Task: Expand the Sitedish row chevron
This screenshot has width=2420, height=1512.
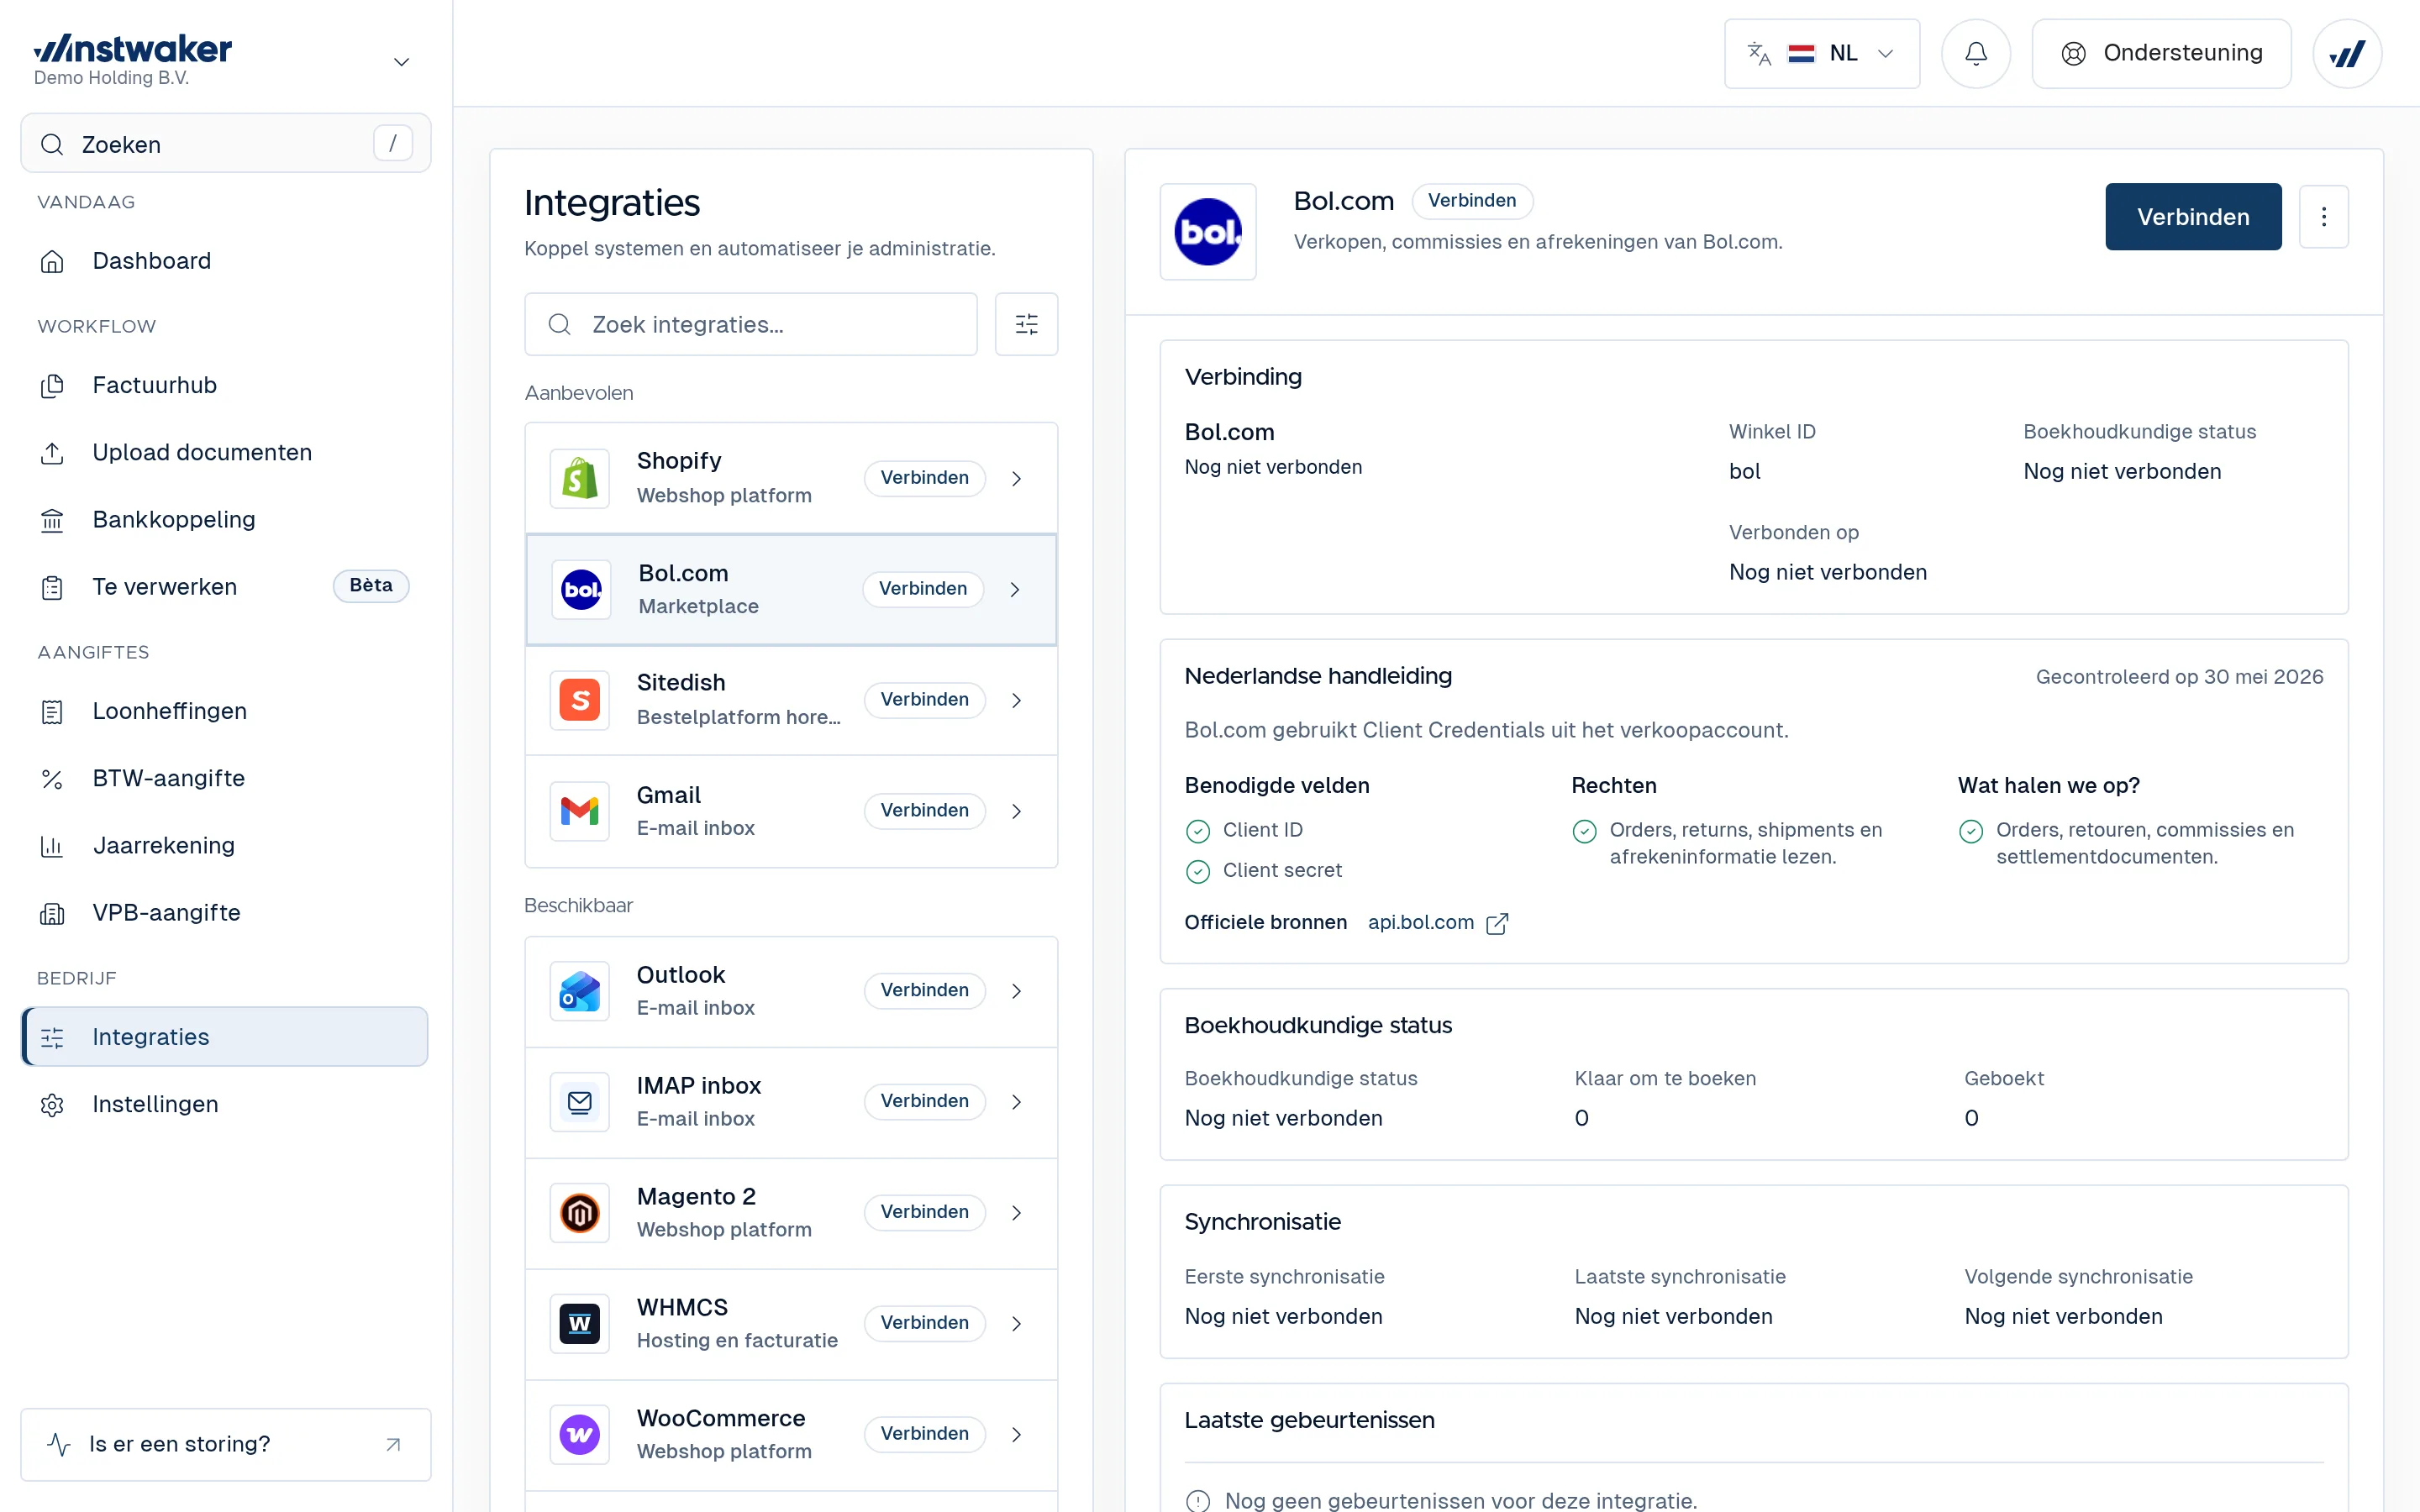Action: tap(1016, 701)
